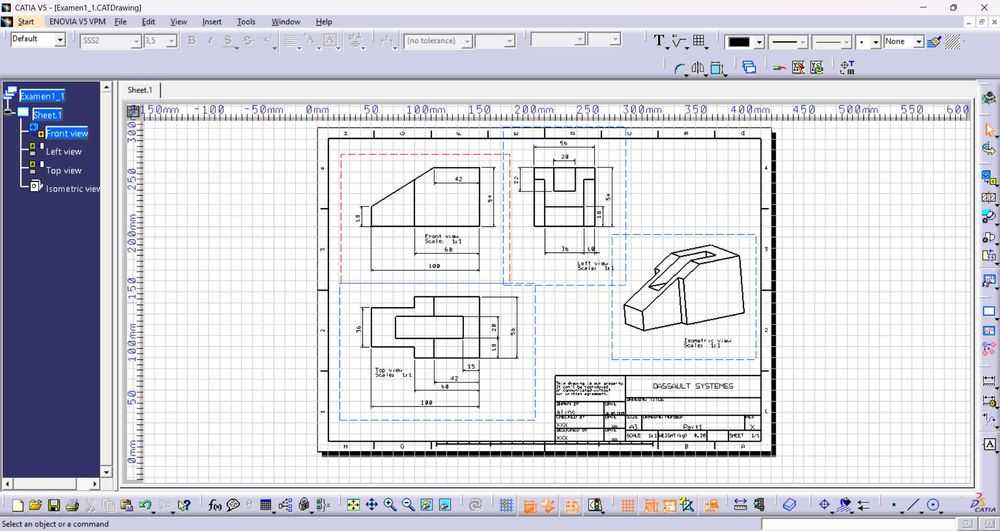Open the black graphic color swatch dropdown

[x=759, y=41]
